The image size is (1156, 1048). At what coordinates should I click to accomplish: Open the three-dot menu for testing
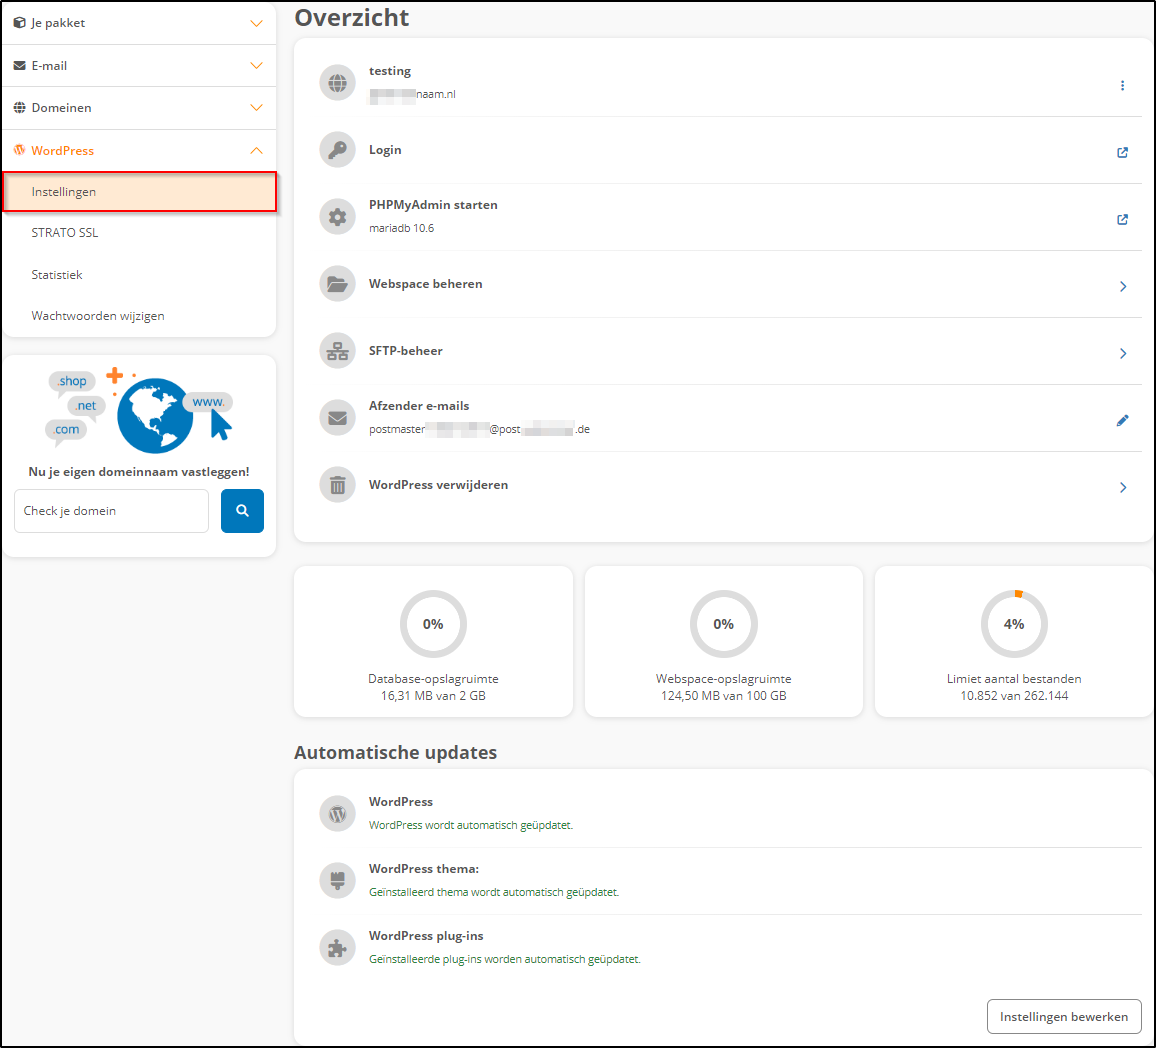1122,85
